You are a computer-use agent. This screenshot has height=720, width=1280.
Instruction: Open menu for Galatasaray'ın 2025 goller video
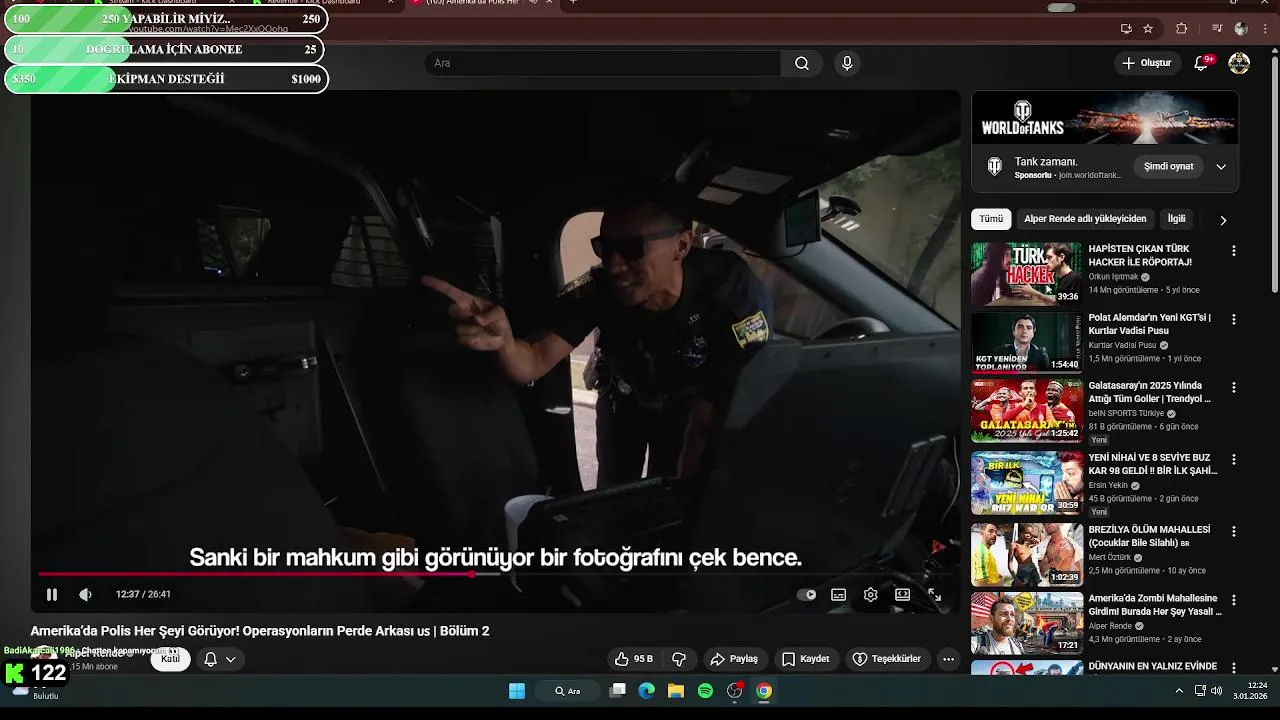point(1233,387)
